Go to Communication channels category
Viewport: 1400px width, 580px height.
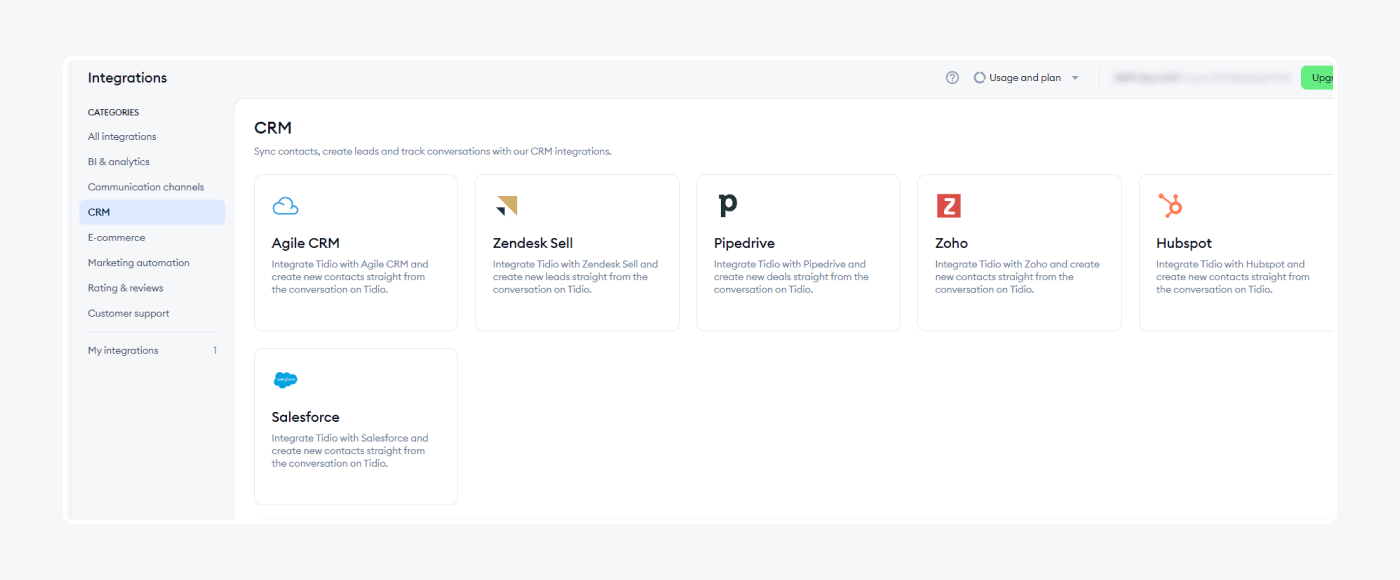point(145,187)
